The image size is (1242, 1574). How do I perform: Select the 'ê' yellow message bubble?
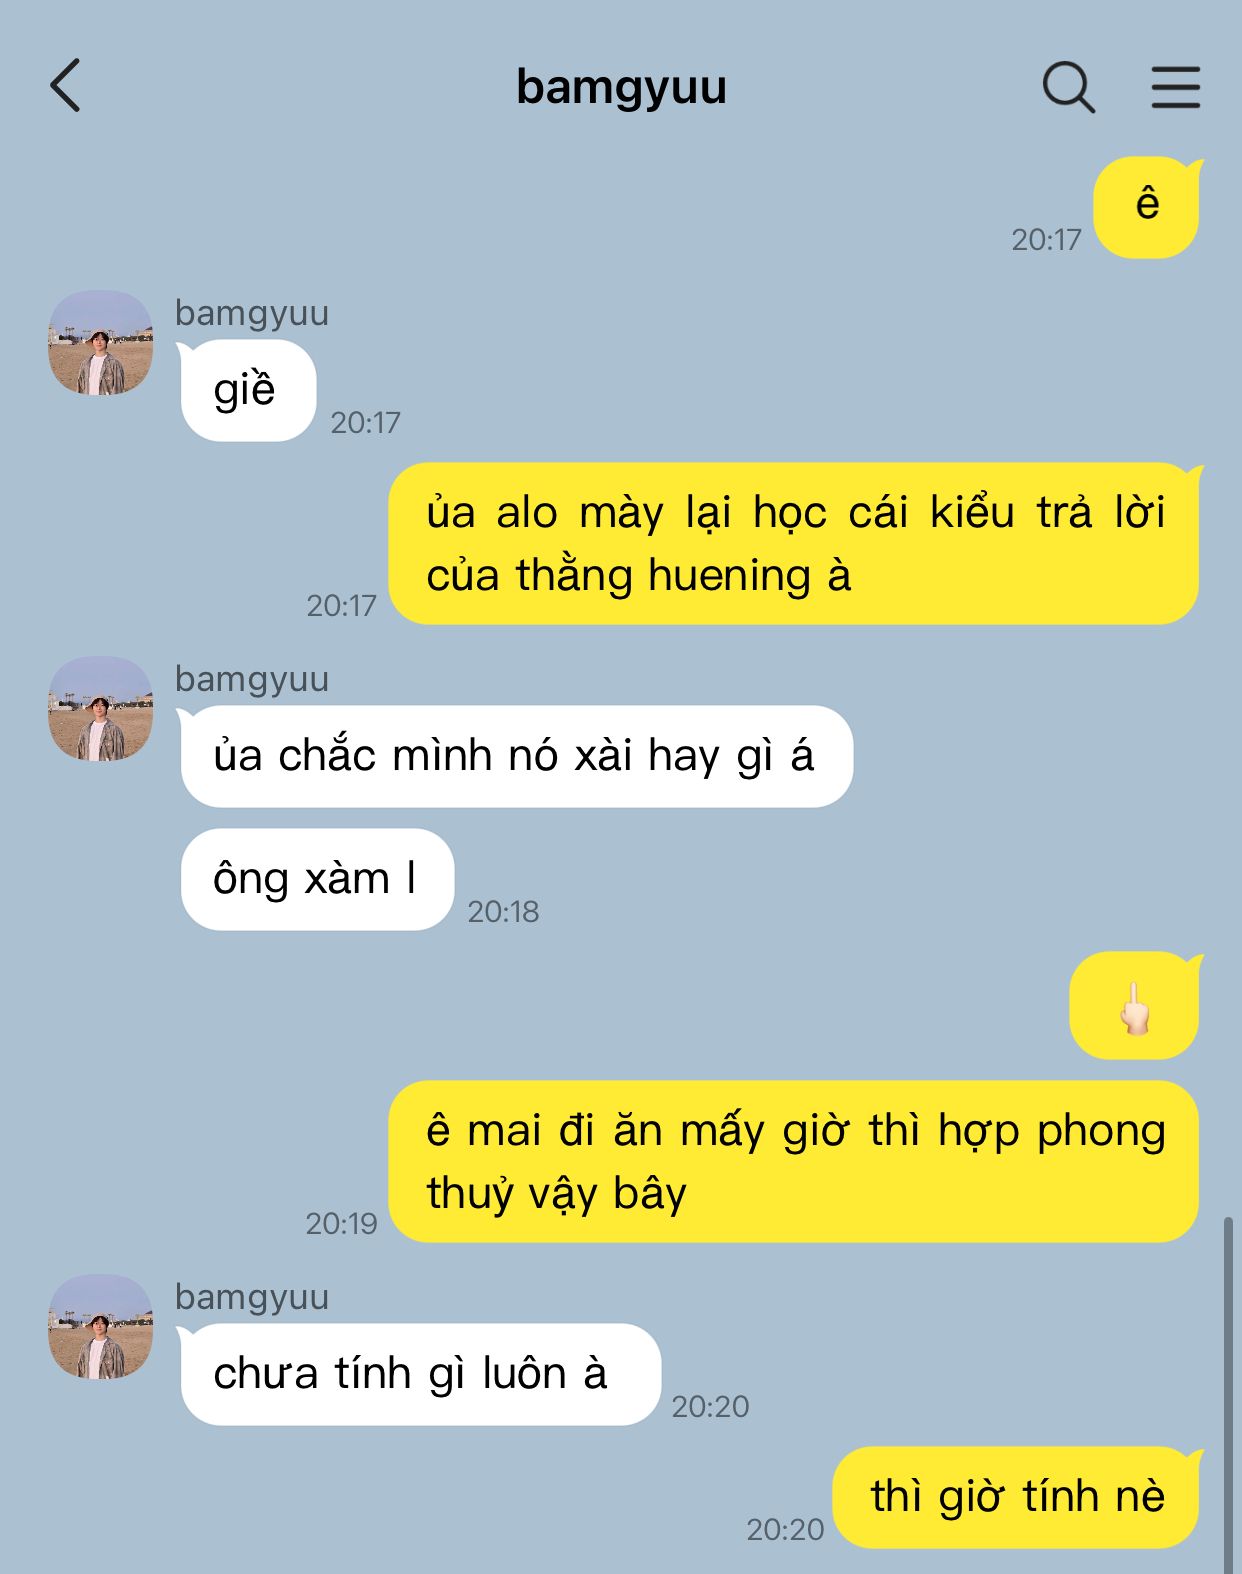[1147, 207]
